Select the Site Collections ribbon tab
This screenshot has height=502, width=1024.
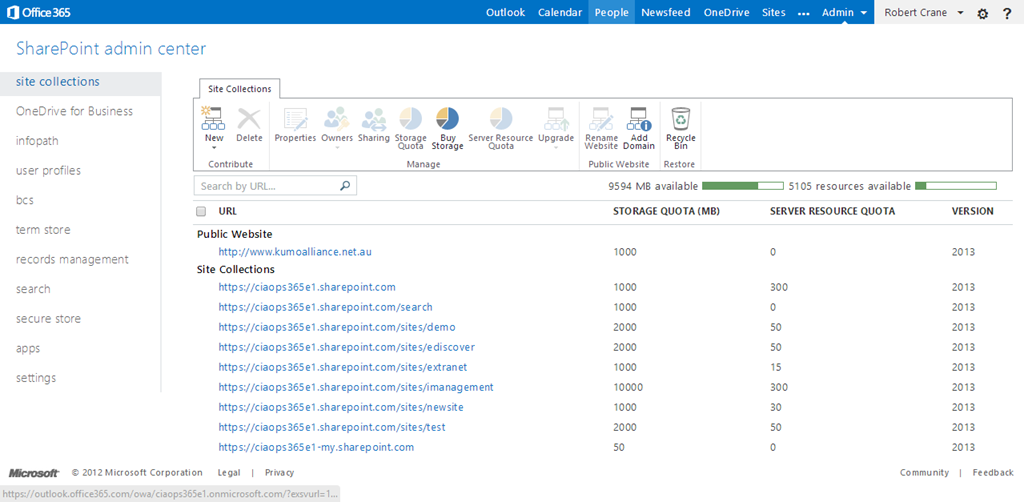pyautogui.click(x=239, y=89)
